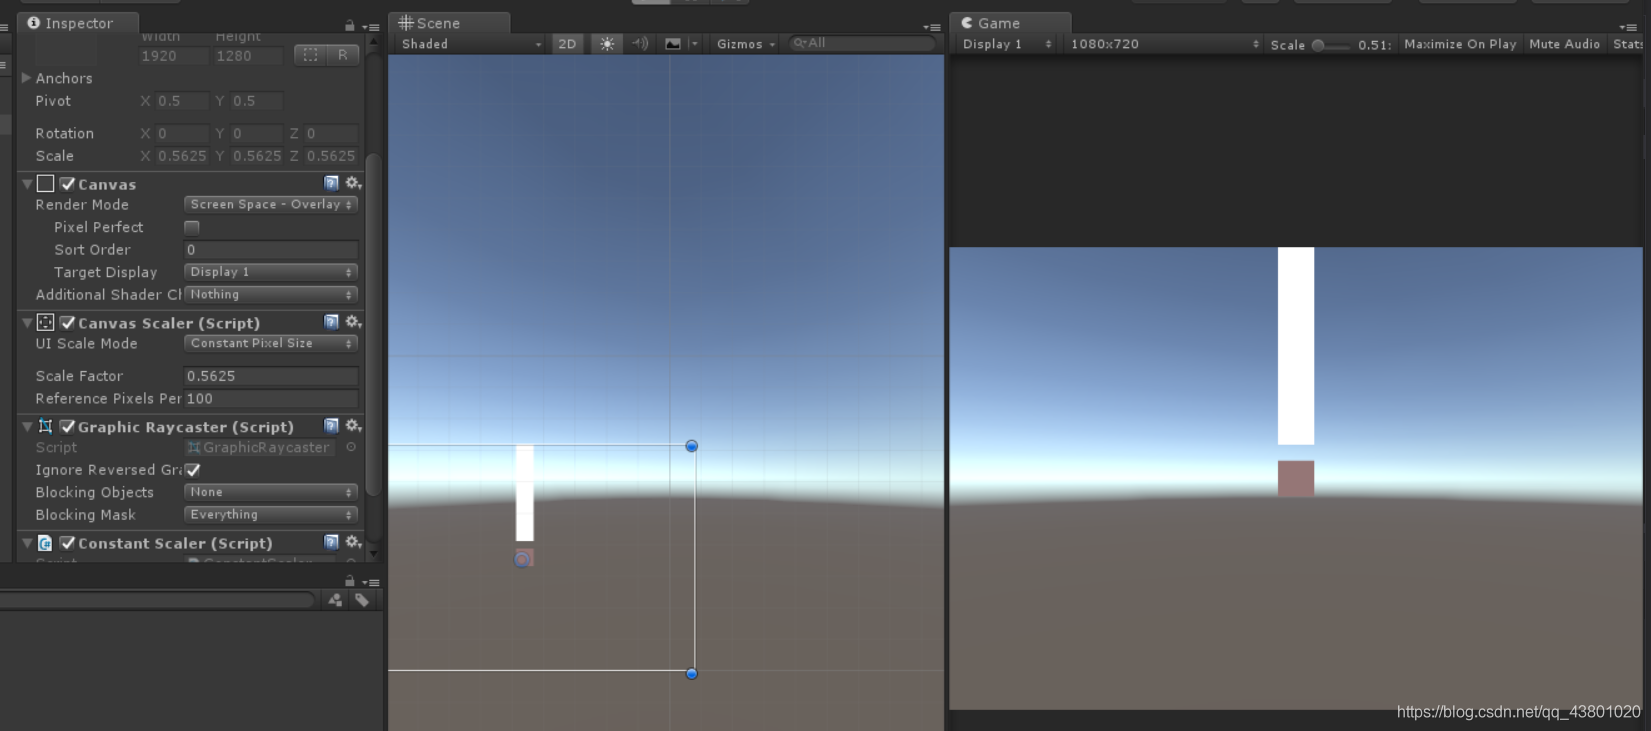Open the Target Display dropdown
Viewport: 1651px width, 731px height.
pyautogui.click(x=271, y=272)
